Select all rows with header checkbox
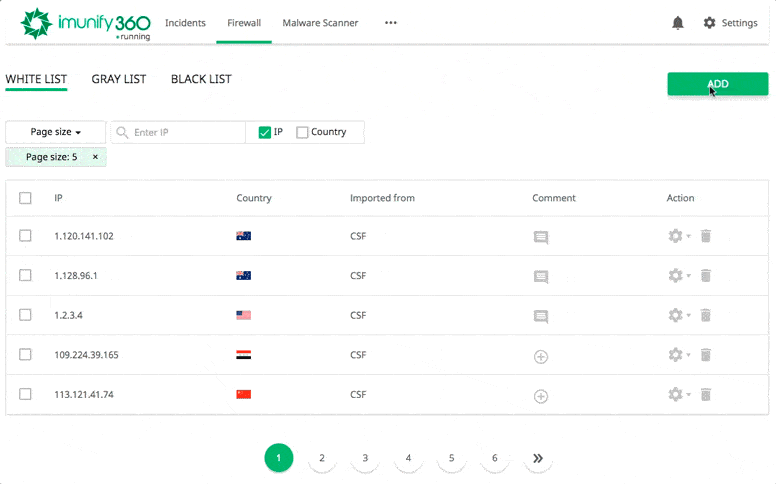The height and width of the screenshot is (484, 776). [26, 198]
